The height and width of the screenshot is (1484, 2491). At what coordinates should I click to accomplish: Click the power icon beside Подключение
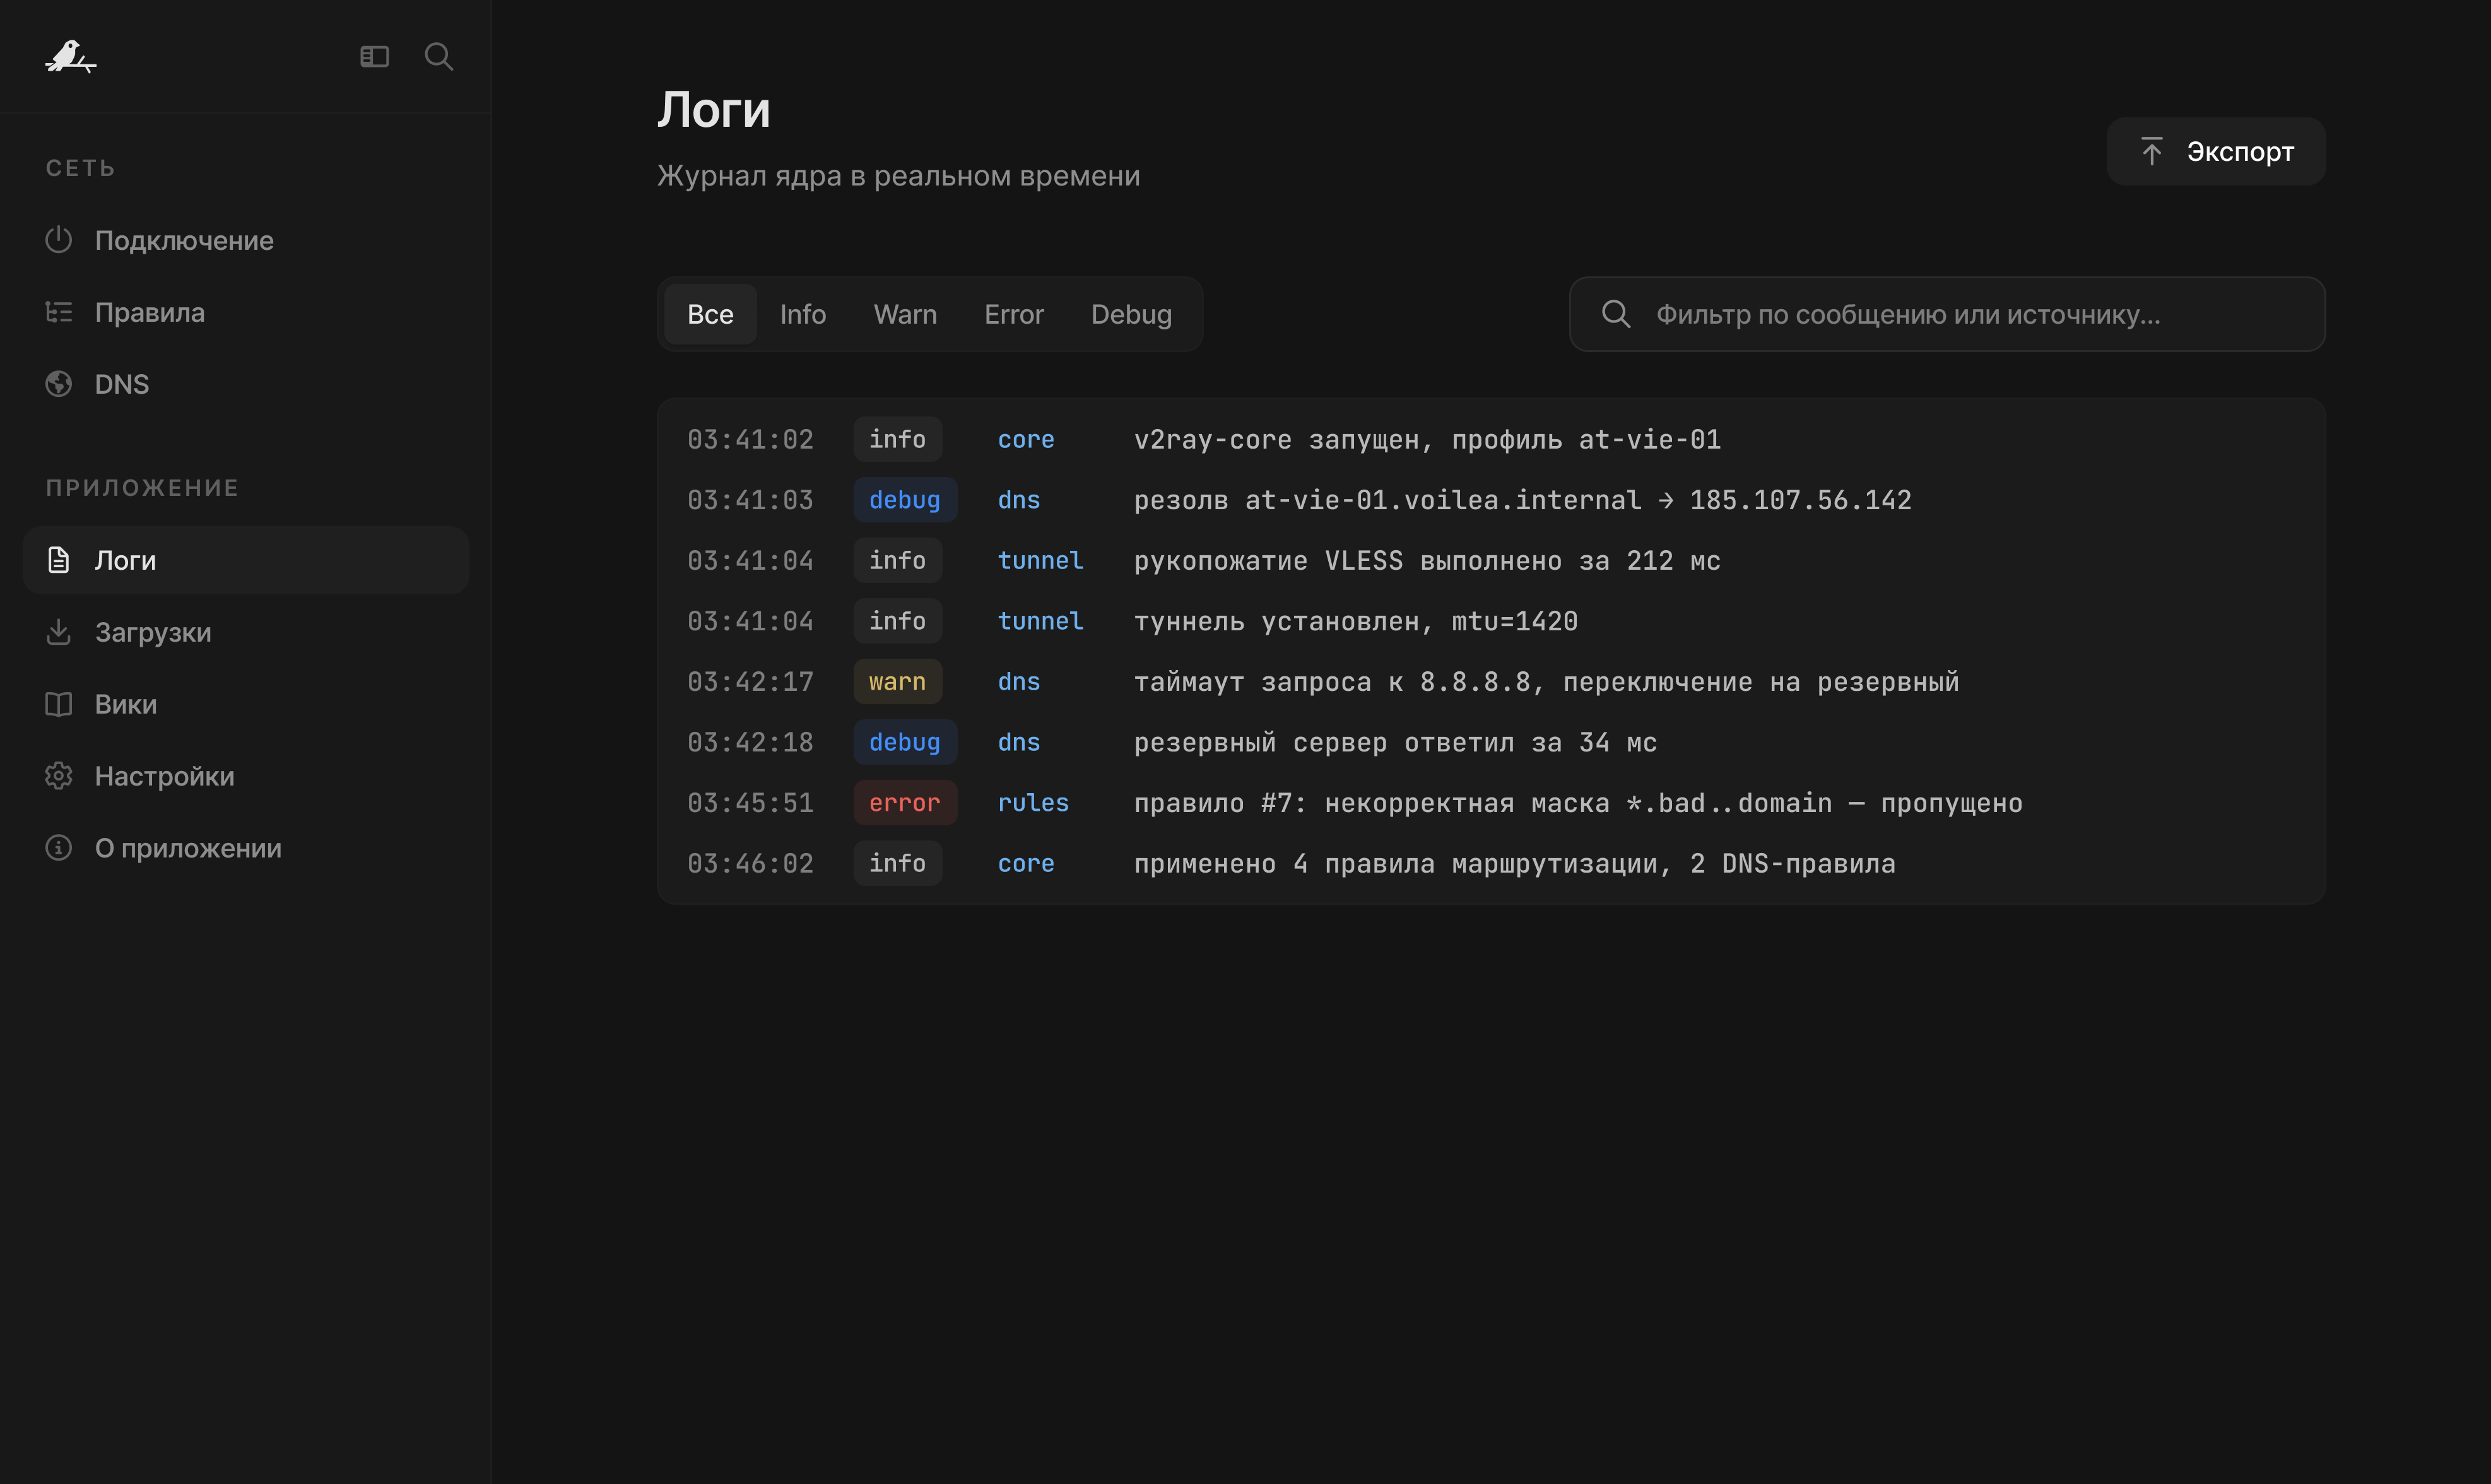coord(59,240)
